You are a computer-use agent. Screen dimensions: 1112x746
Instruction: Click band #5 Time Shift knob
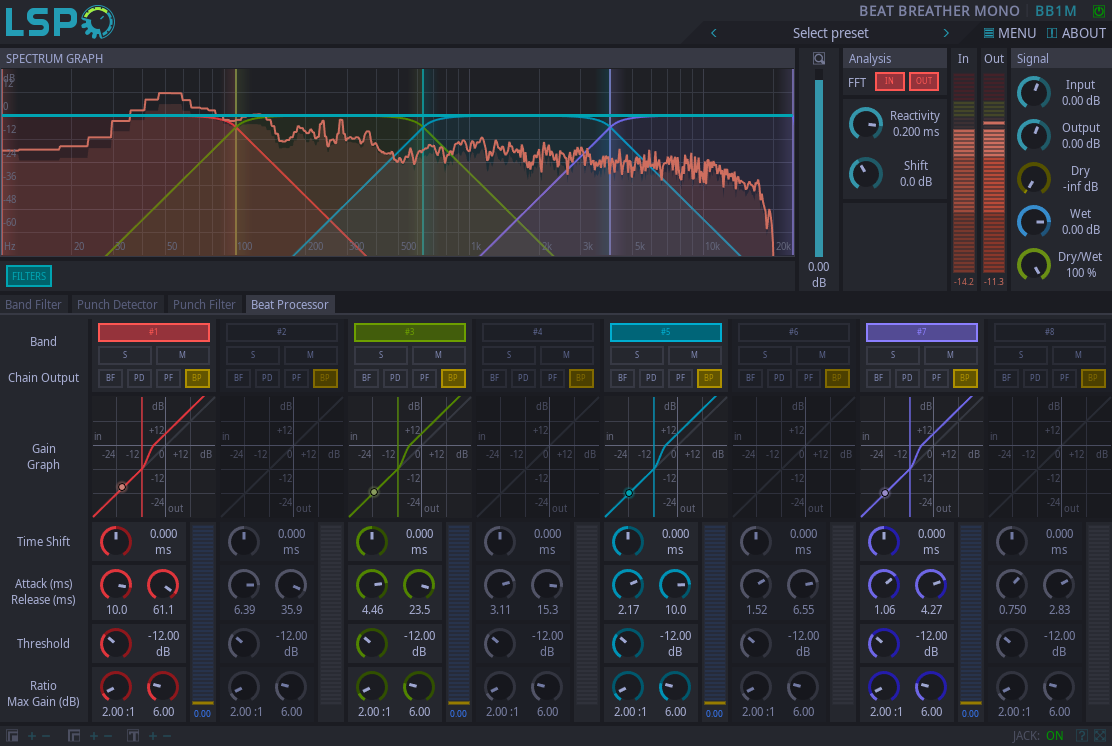click(x=627, y=541)
